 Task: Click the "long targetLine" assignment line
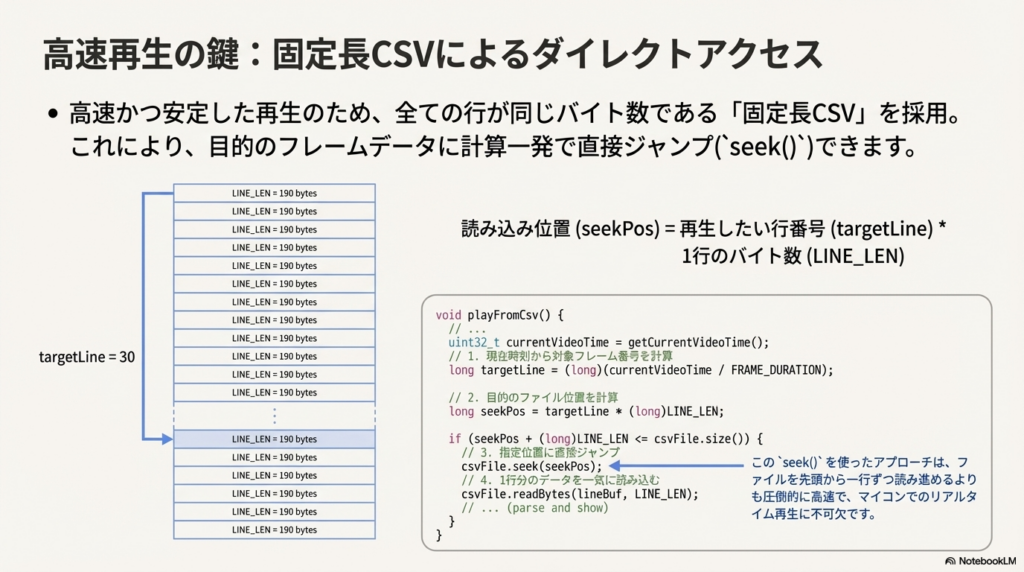pyautogui.click(x=640, y=370)
